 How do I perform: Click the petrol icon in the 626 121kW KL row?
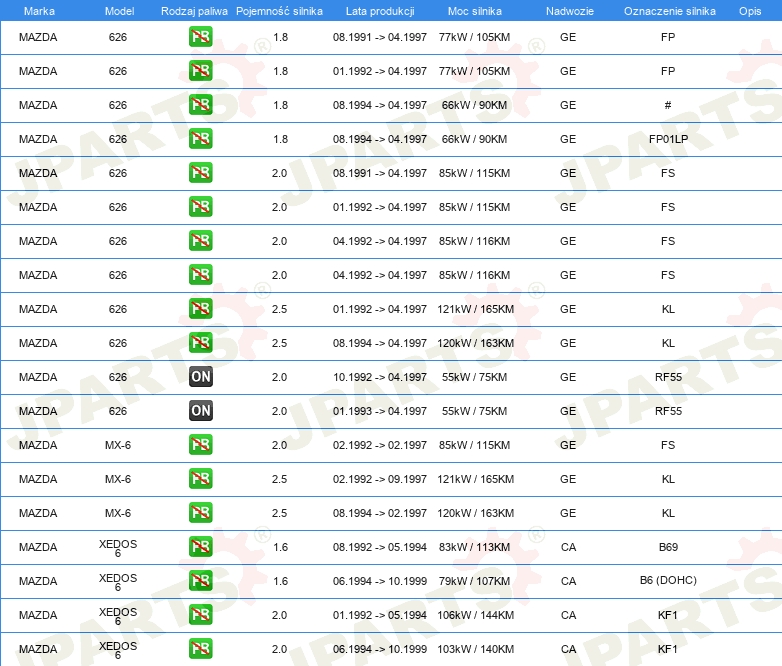click(200, 309)
